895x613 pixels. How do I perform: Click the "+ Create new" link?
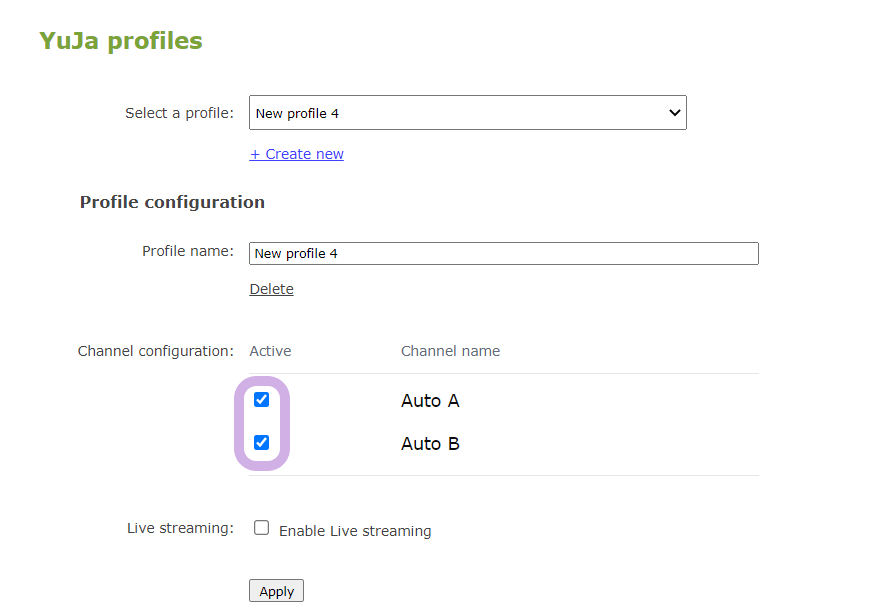(297, 154)
